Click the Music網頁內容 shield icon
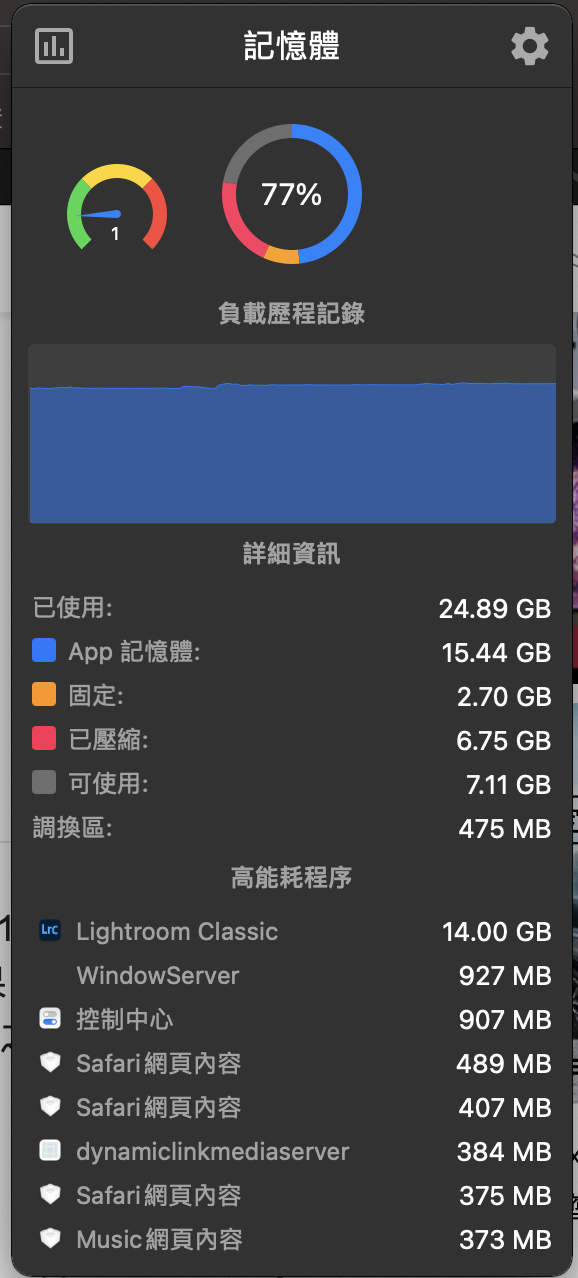Image resolution: width=578 pixels, height=1278 pixels. pos(50,1238)
